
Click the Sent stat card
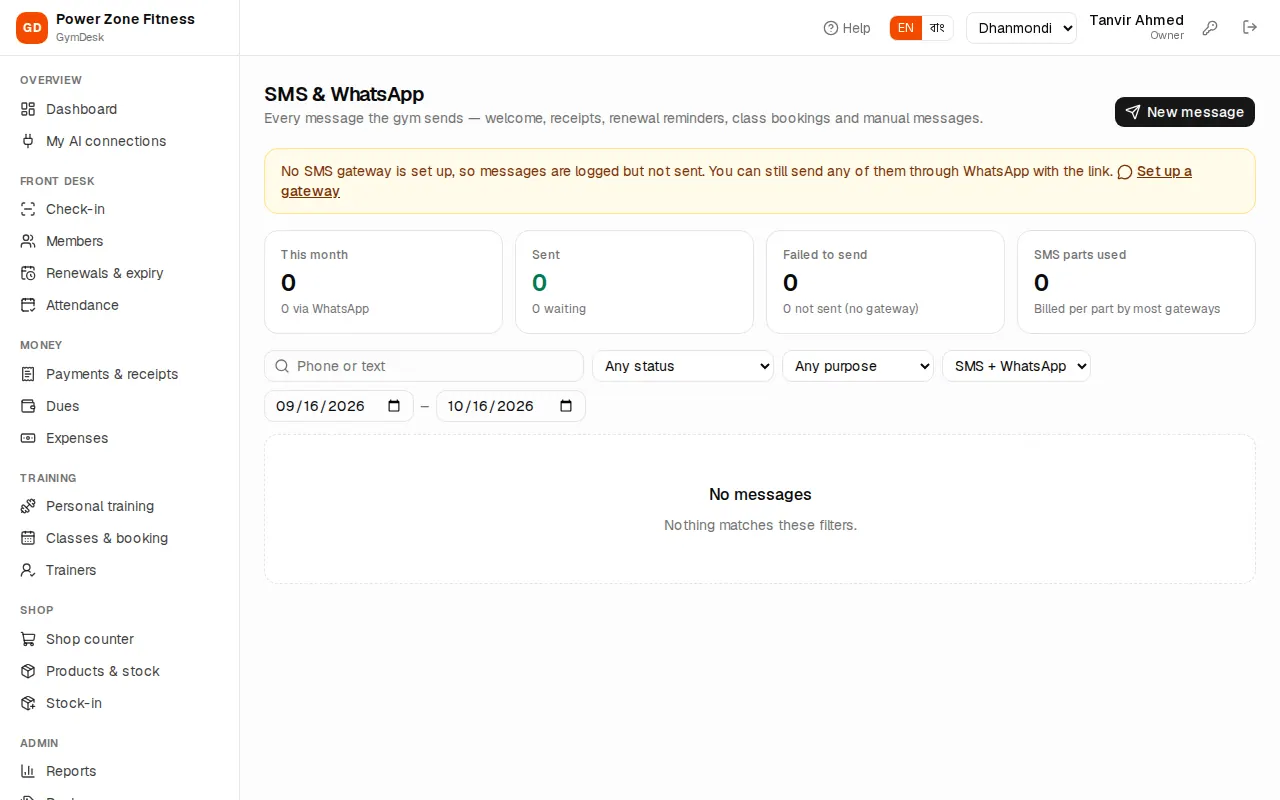[x=634, y=282]
